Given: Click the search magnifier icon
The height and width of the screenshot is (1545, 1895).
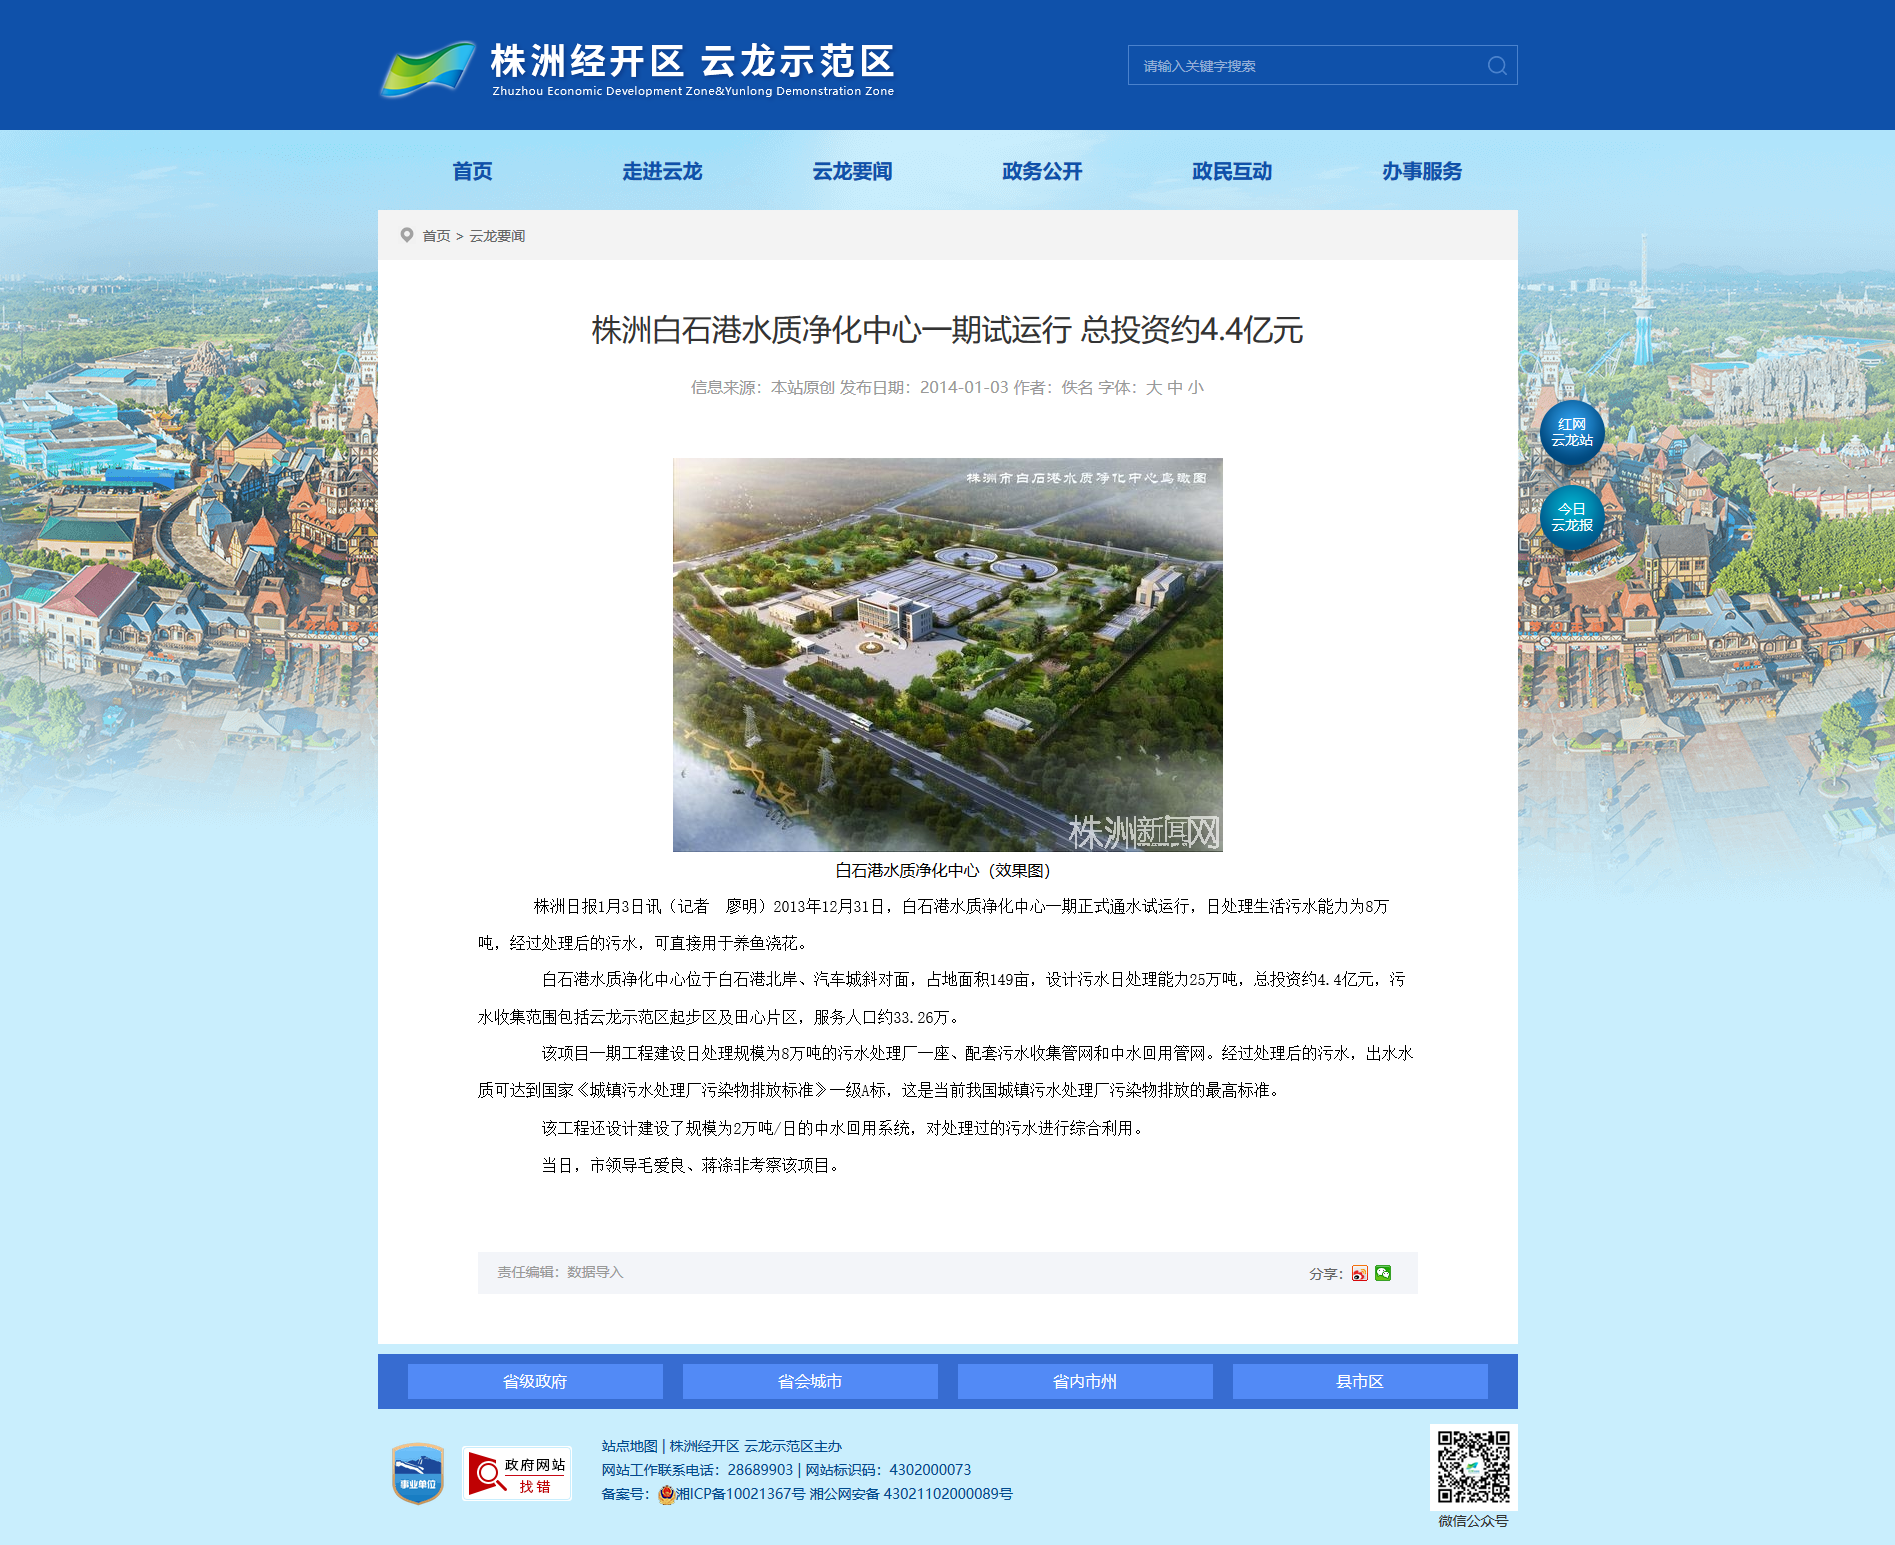Looking at the screenshot, I should [1497, 65].
